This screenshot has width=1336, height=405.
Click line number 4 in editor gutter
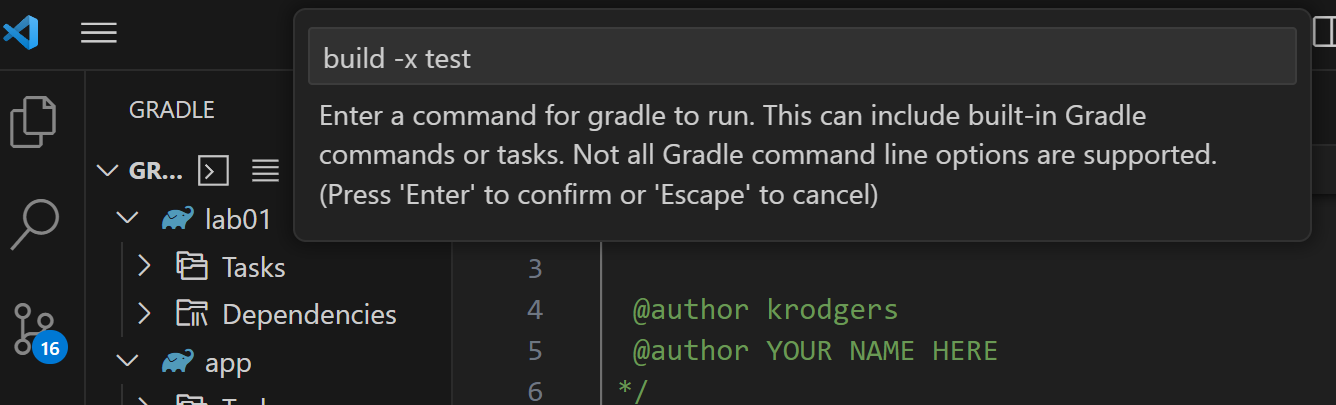tap(534, 310)
